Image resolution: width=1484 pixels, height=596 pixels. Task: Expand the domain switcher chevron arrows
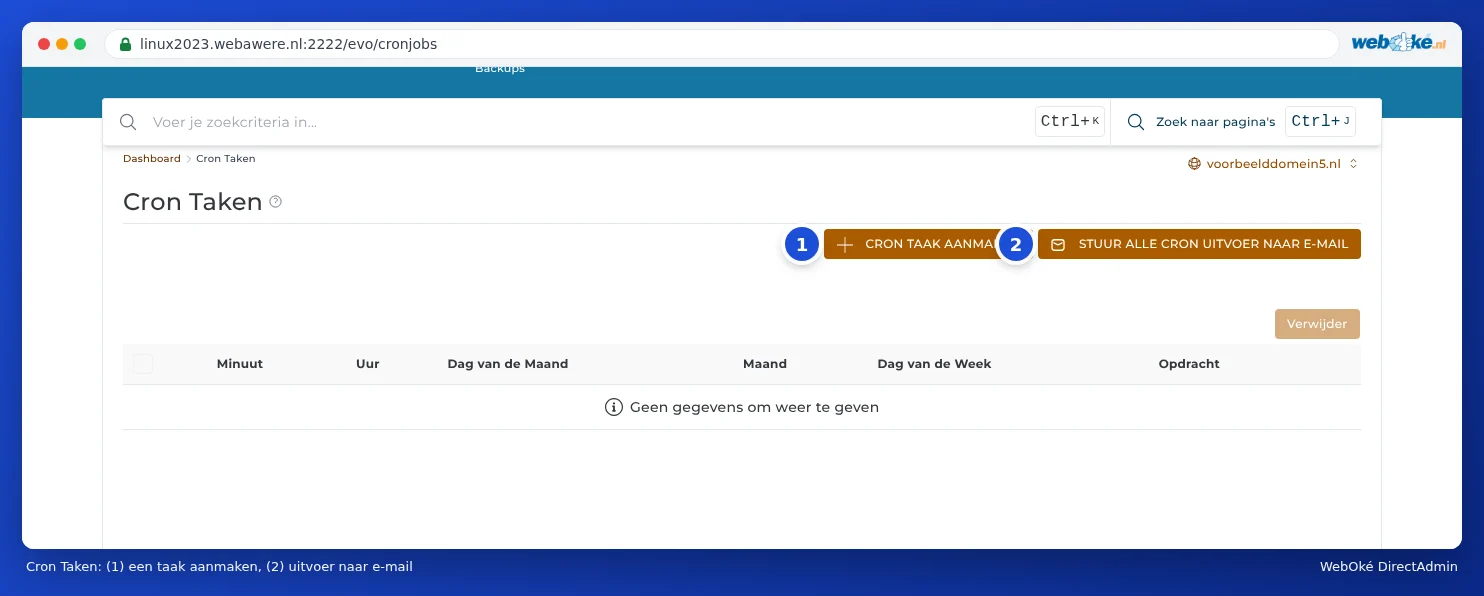click(x=1353, y=164)
